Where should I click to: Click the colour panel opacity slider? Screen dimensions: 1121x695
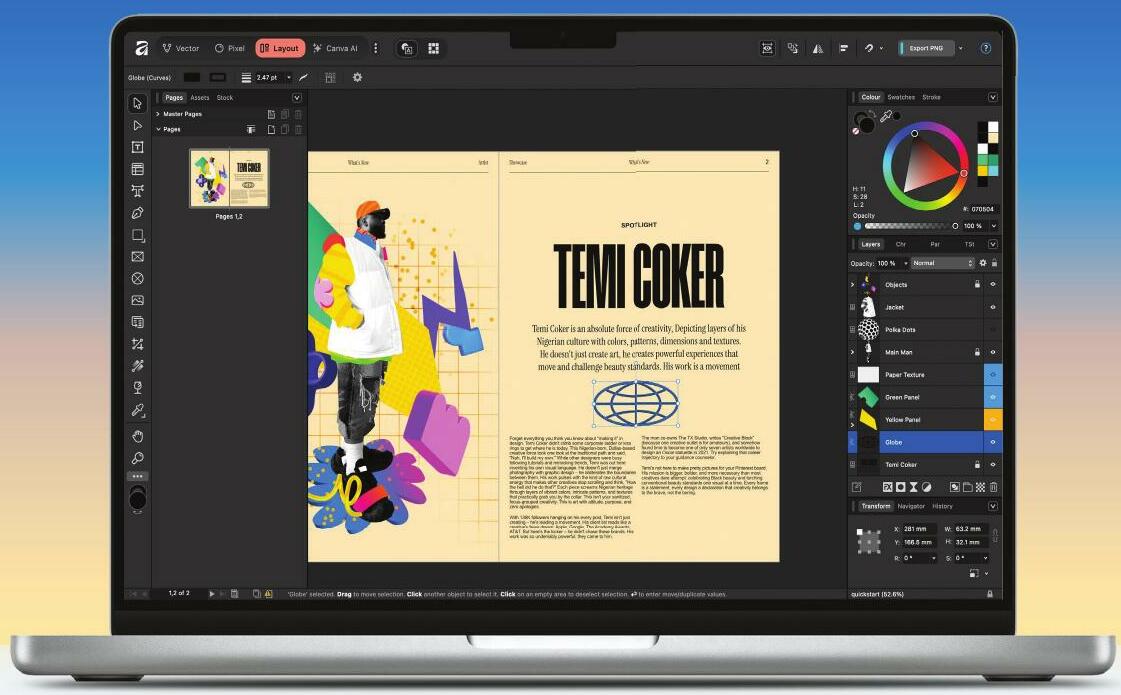pos(911,226)
